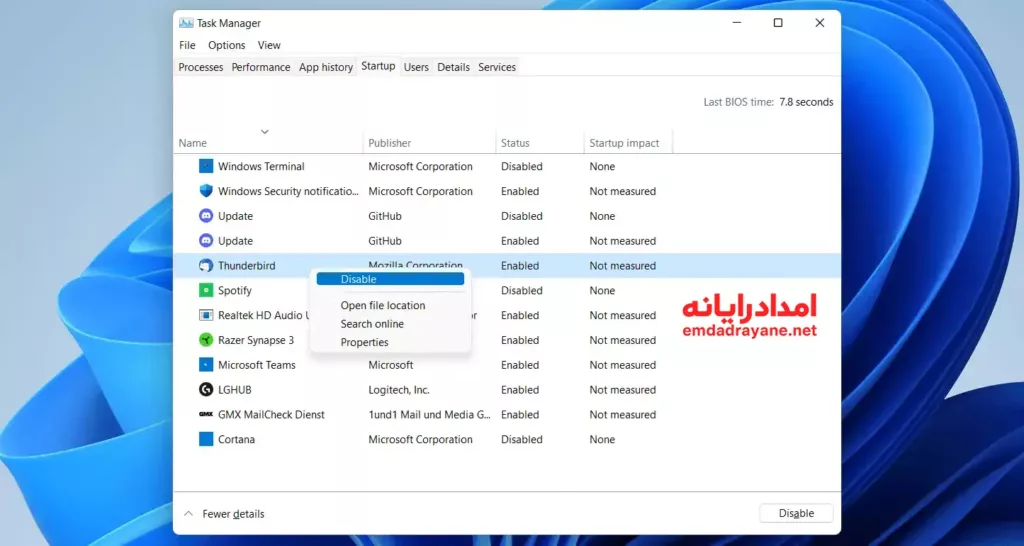Image resolution: width=1024 pixels, height=546 pixels.
Task: Open the Options menu
Action: pyautogui.click(x=227, y=45)
